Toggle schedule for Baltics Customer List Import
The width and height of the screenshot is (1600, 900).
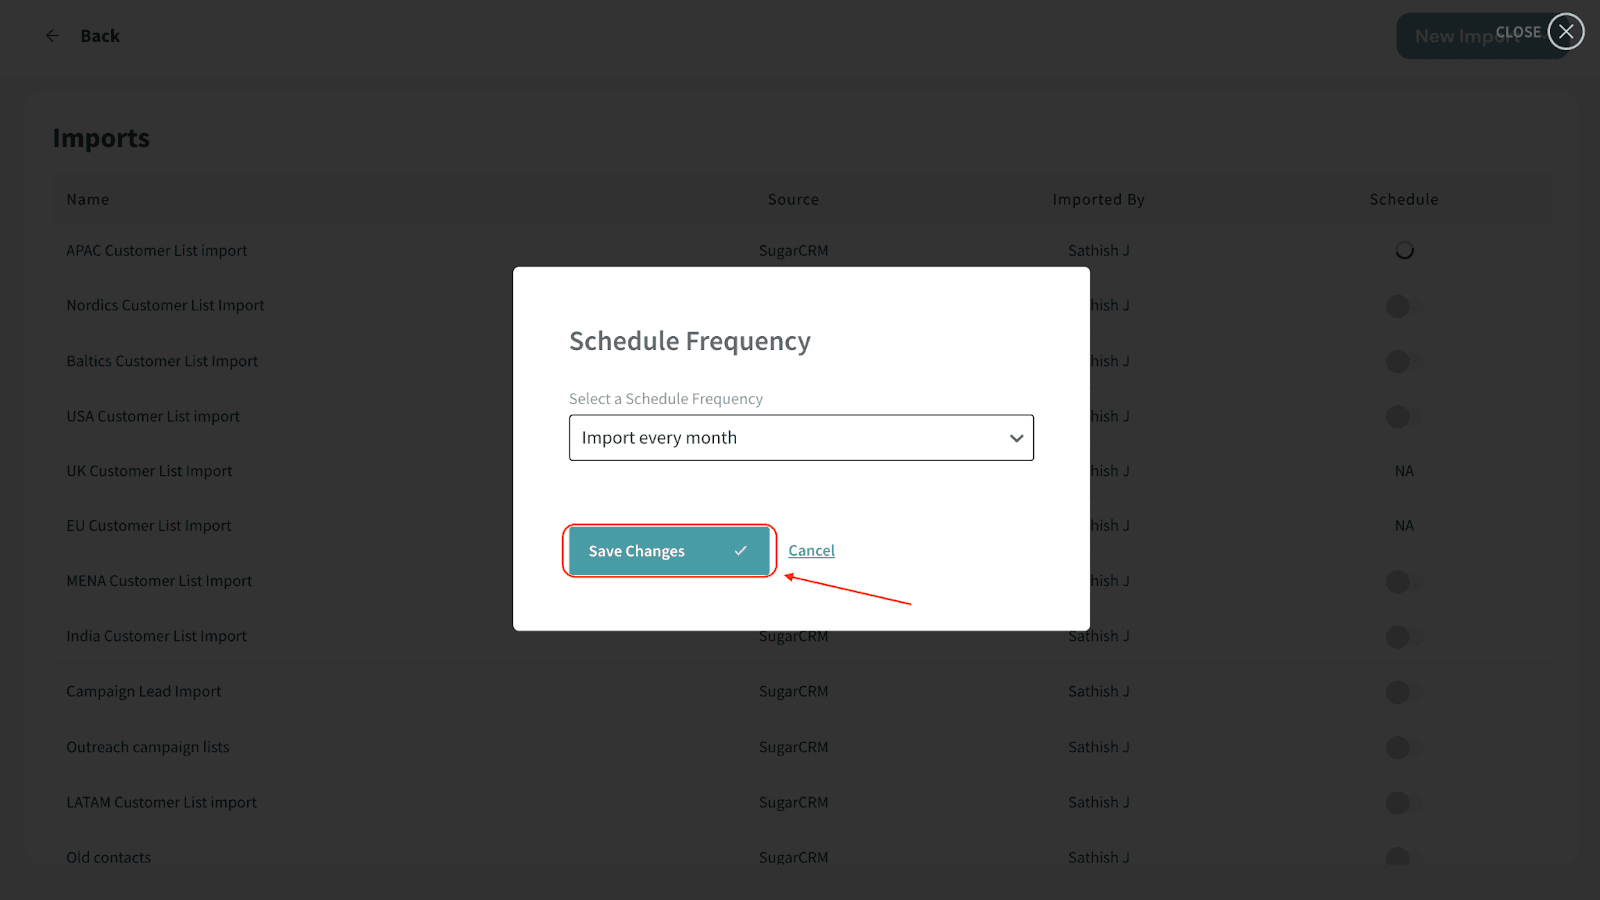[1402, 361]
